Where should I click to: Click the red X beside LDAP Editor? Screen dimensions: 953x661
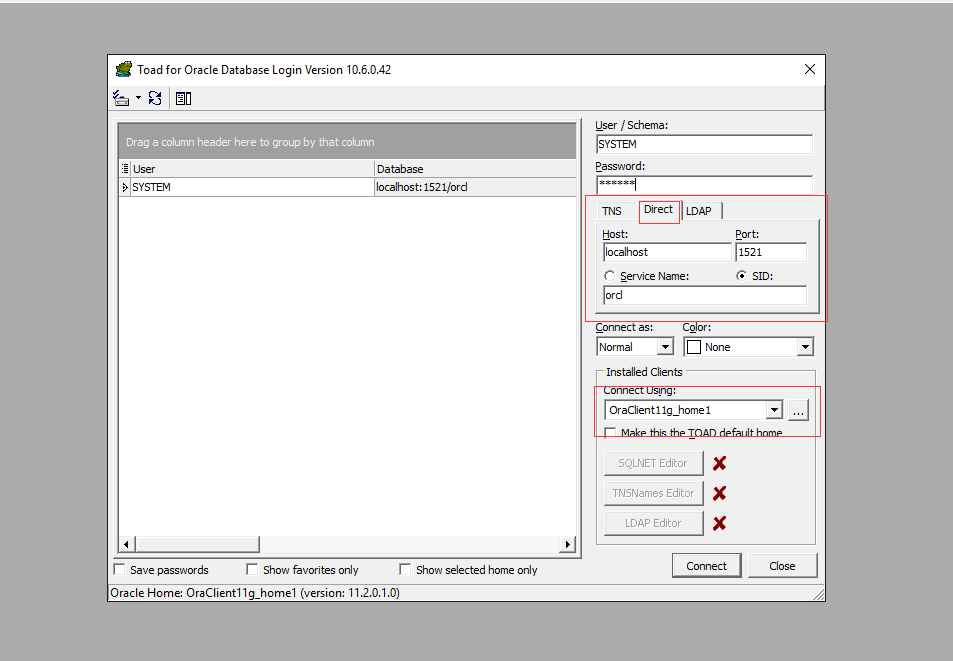point(719,523)
